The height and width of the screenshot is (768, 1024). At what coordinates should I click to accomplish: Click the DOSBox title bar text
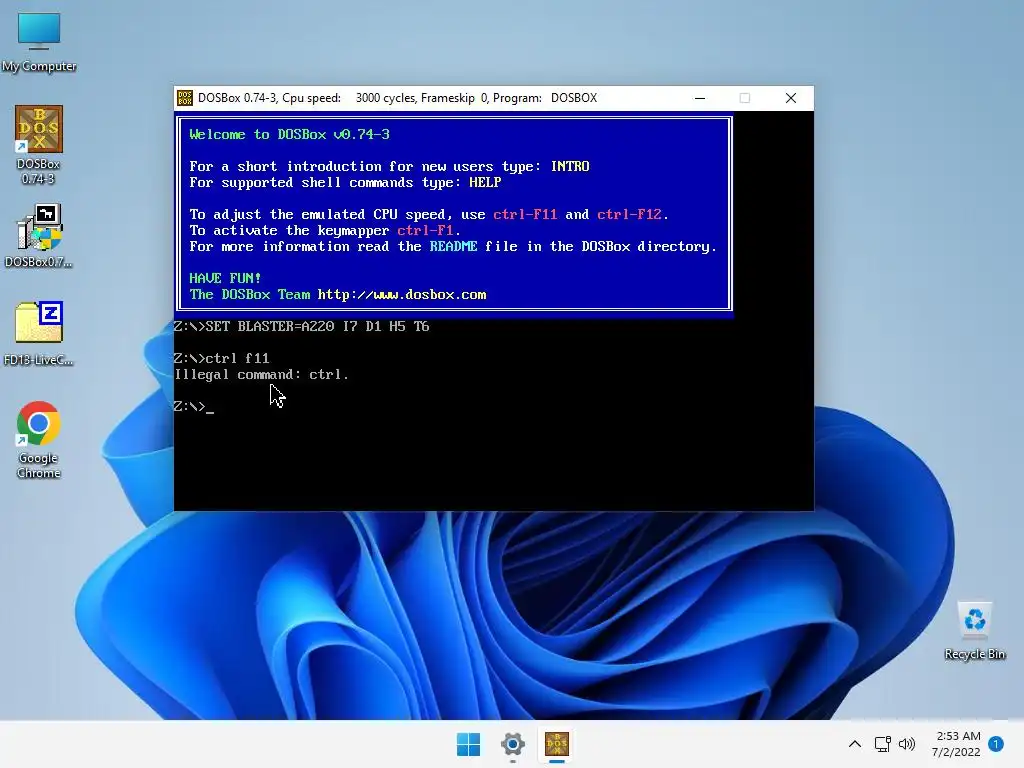tap(397, 98)
